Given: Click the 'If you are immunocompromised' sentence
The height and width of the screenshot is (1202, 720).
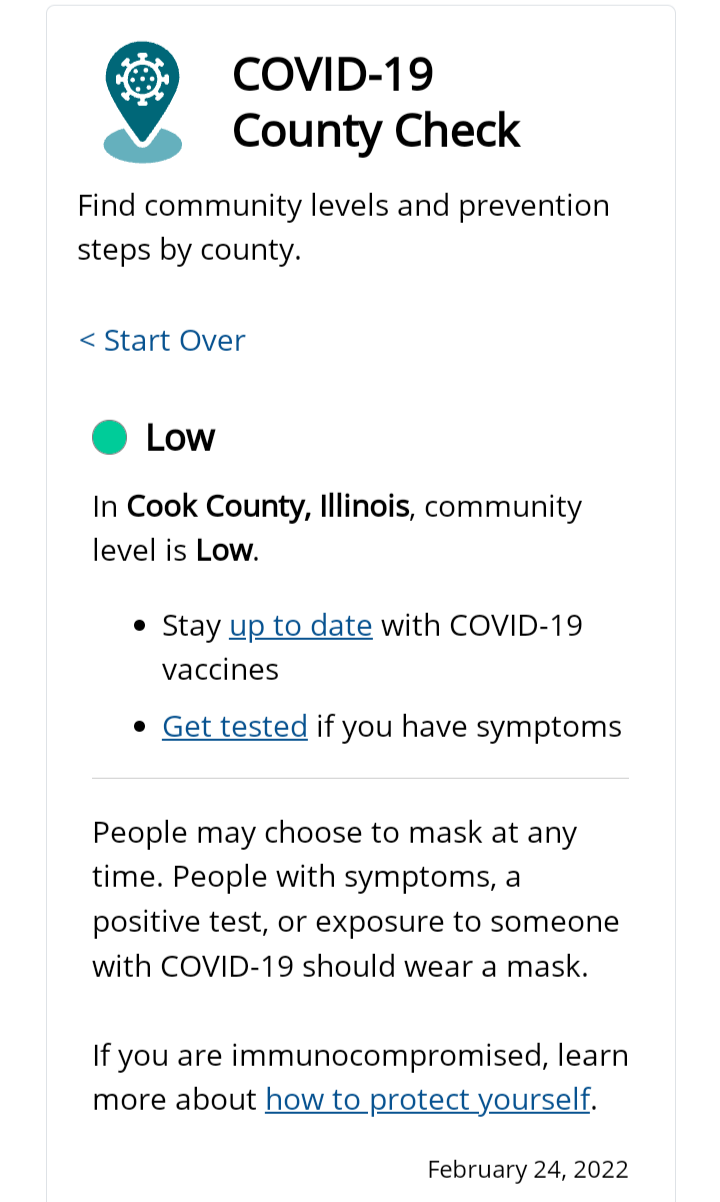Looking at the screenshot, I should coord(361,1077).
